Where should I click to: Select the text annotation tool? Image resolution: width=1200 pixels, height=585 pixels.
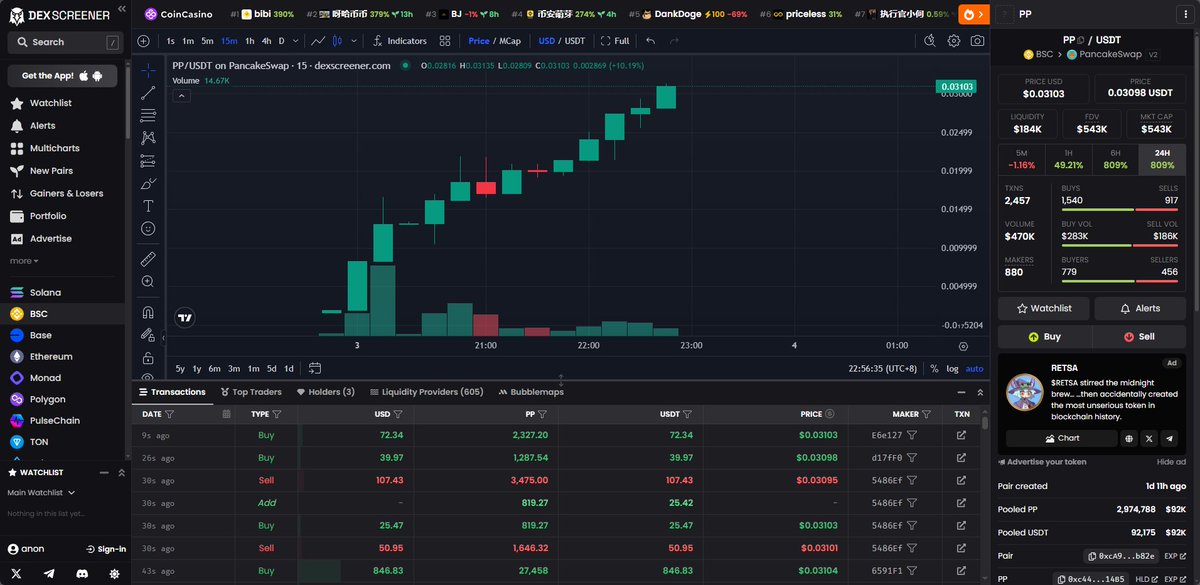pos(148,206)
